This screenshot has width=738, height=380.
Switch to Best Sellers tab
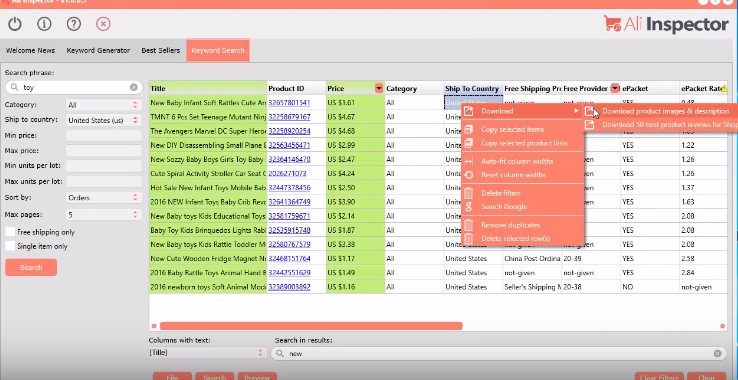pyautogui.click(x=160, y=50)
